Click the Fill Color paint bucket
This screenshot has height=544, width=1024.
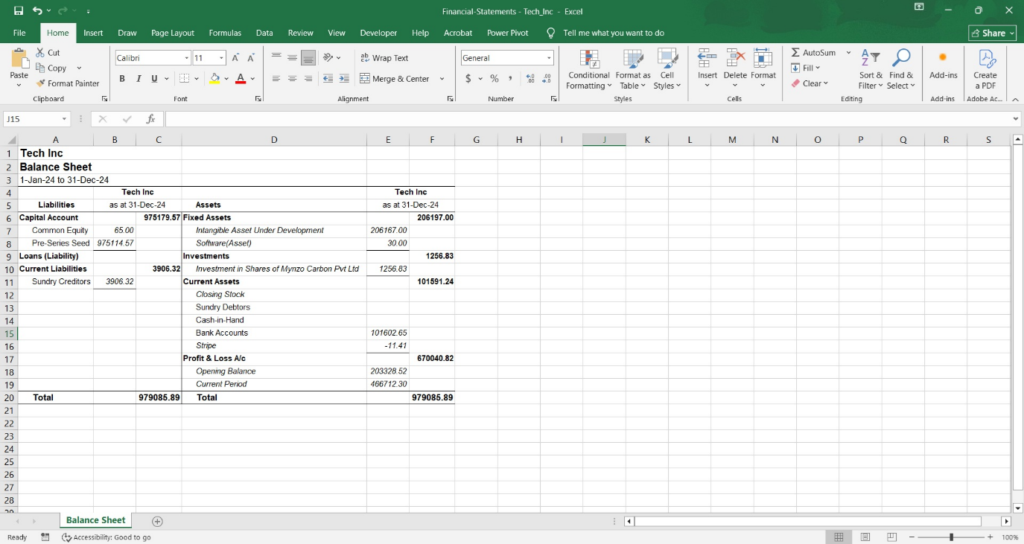pyautogui.click(x=215, y=78)
